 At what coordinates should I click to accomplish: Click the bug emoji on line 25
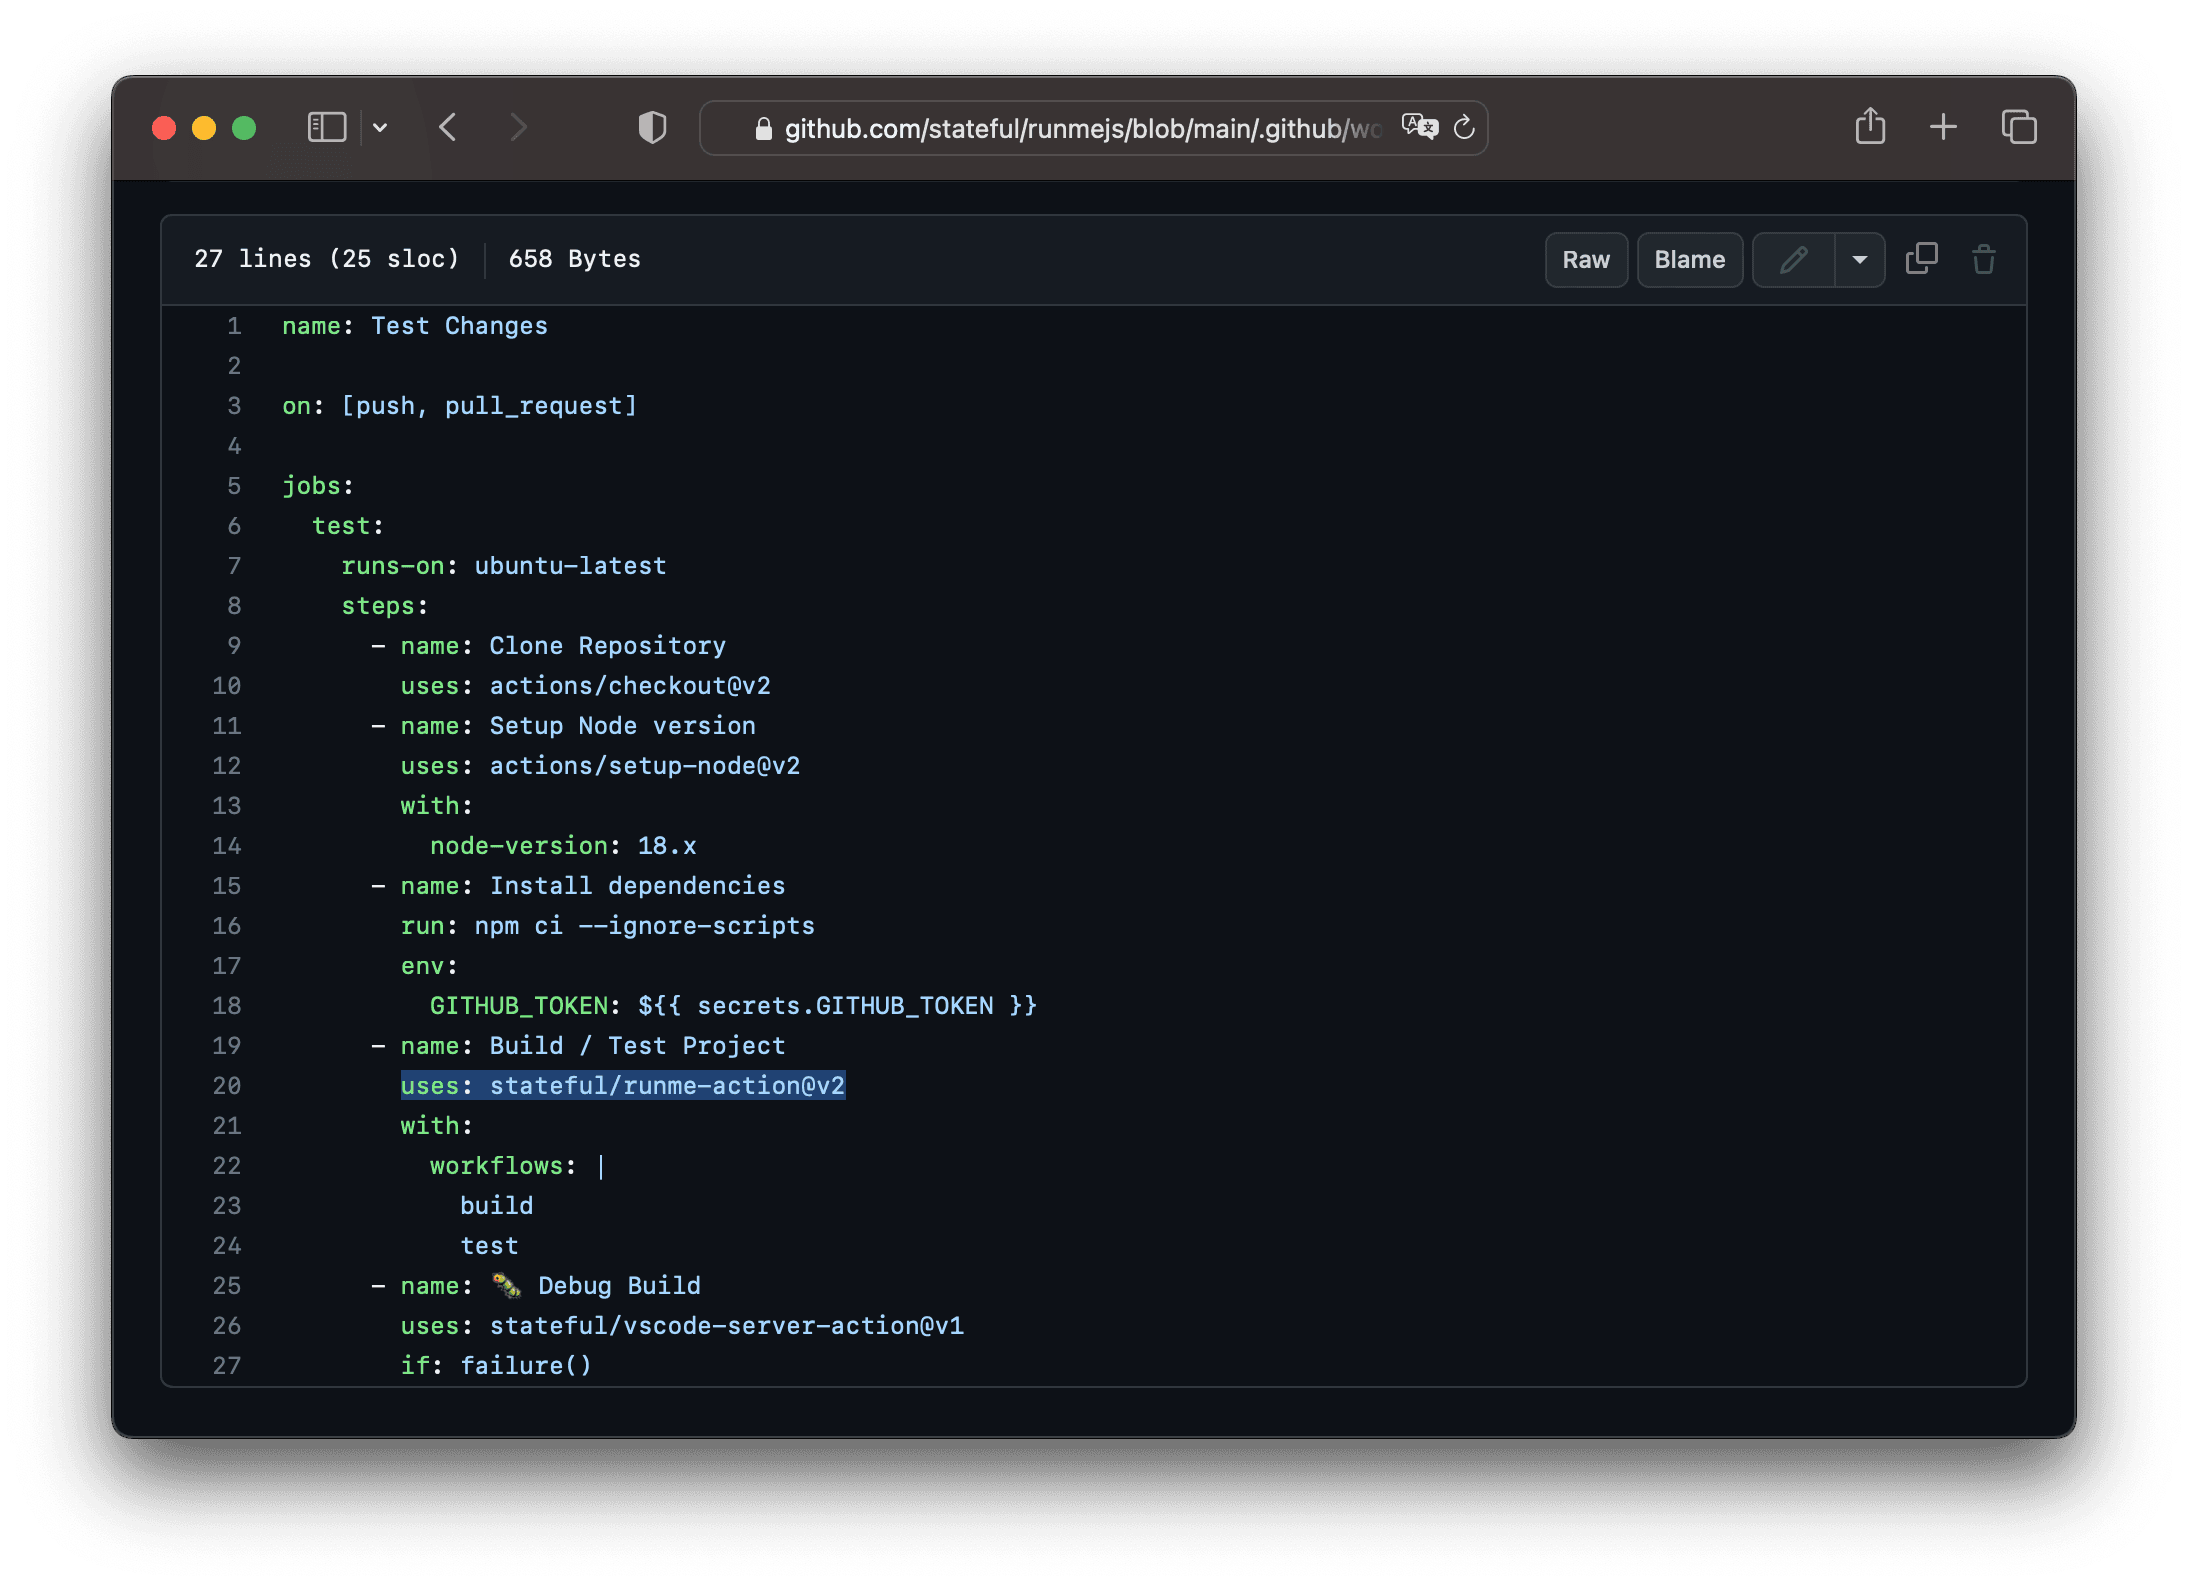pos(507,1286)
